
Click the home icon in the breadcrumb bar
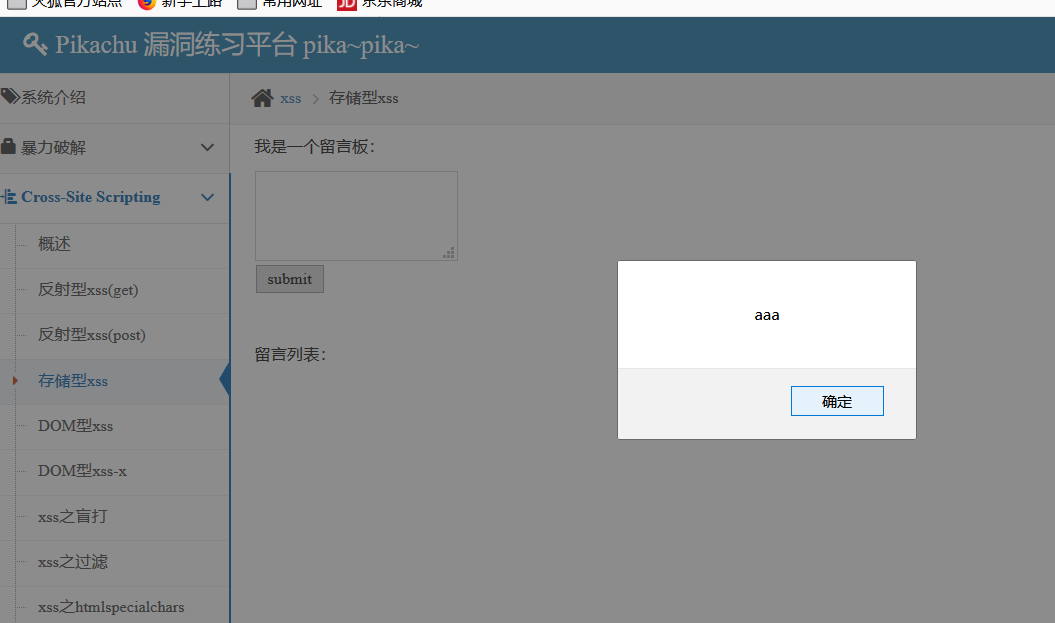click(262, 97)
